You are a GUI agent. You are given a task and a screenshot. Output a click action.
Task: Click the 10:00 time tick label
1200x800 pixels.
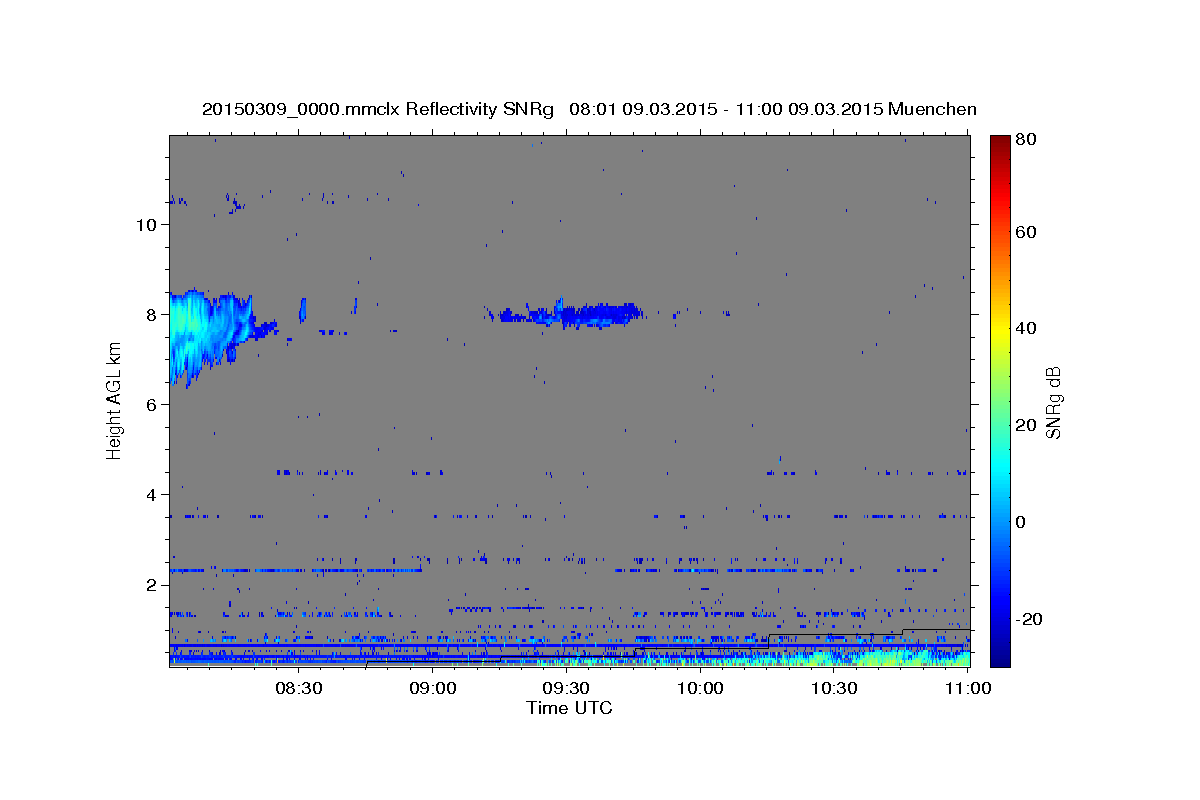[700, 688]
